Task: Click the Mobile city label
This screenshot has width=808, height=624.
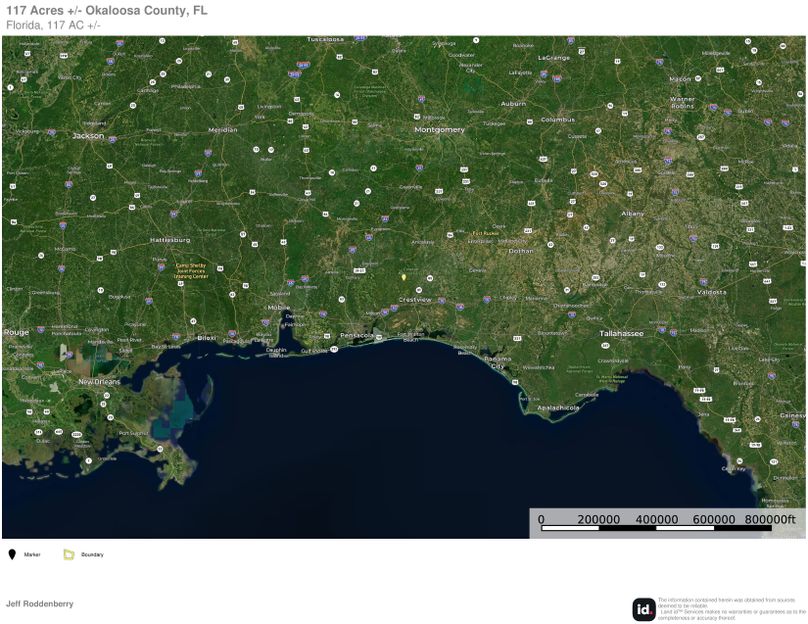Action: (x=278, y=308)
